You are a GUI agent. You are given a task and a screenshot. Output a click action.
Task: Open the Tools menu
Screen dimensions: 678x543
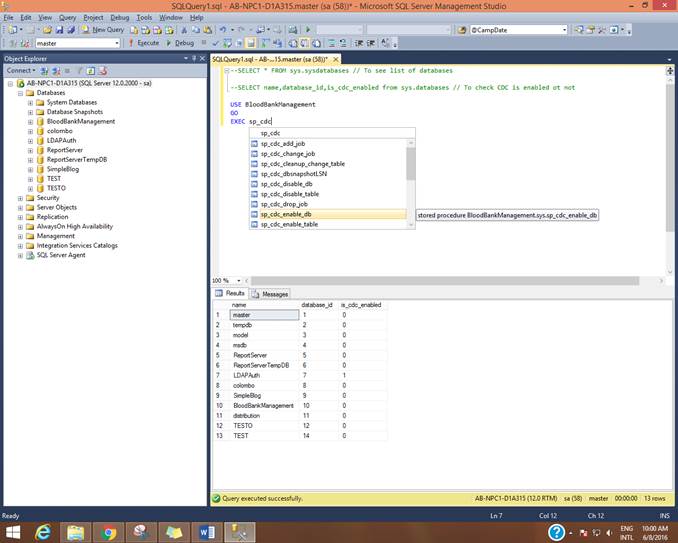(x=144, y=17)
